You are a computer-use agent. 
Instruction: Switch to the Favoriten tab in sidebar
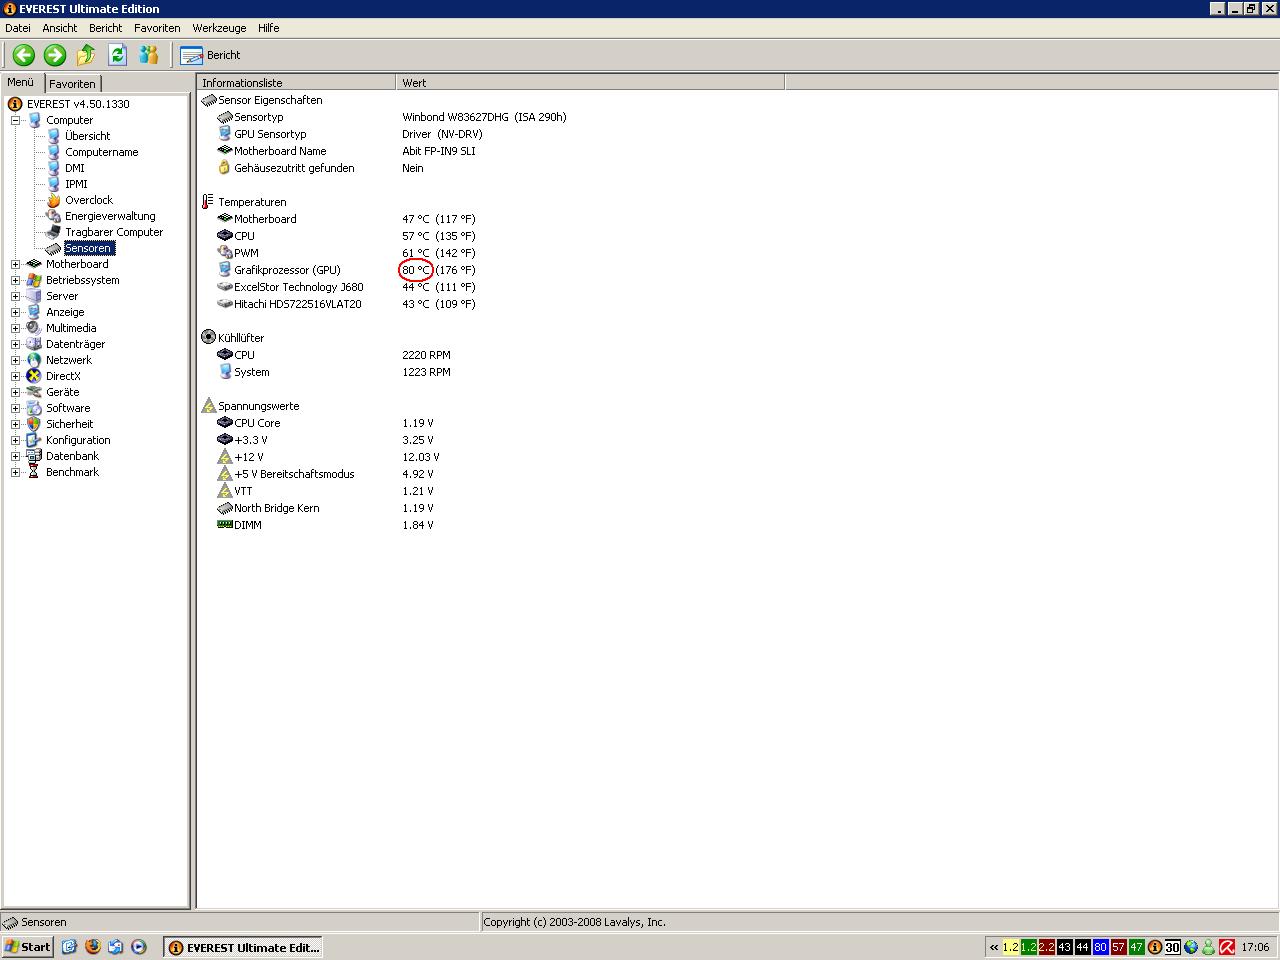point(72,84)
